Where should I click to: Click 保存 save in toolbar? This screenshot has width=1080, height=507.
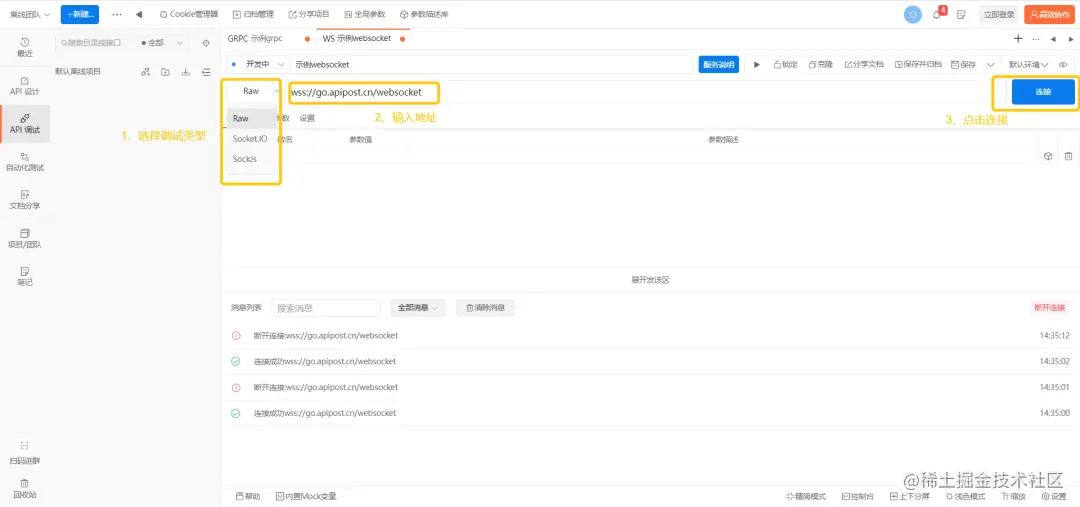[x=964, y=64]
